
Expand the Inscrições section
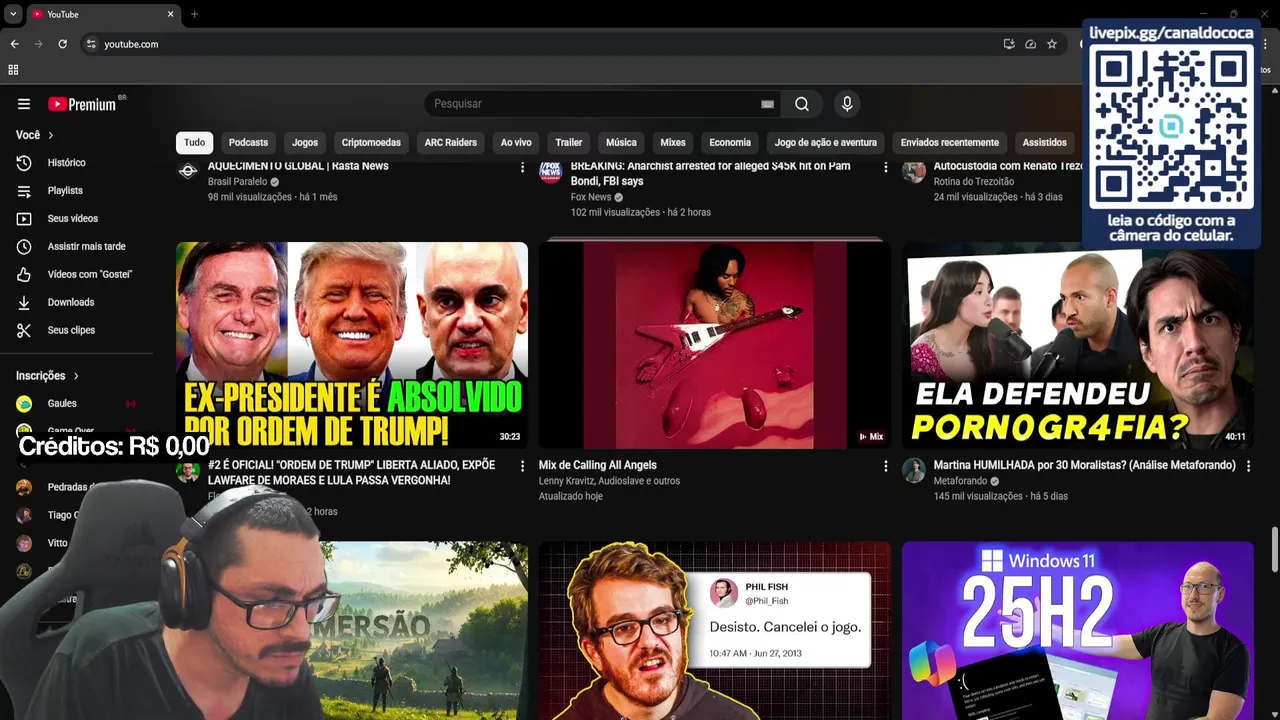48,376
